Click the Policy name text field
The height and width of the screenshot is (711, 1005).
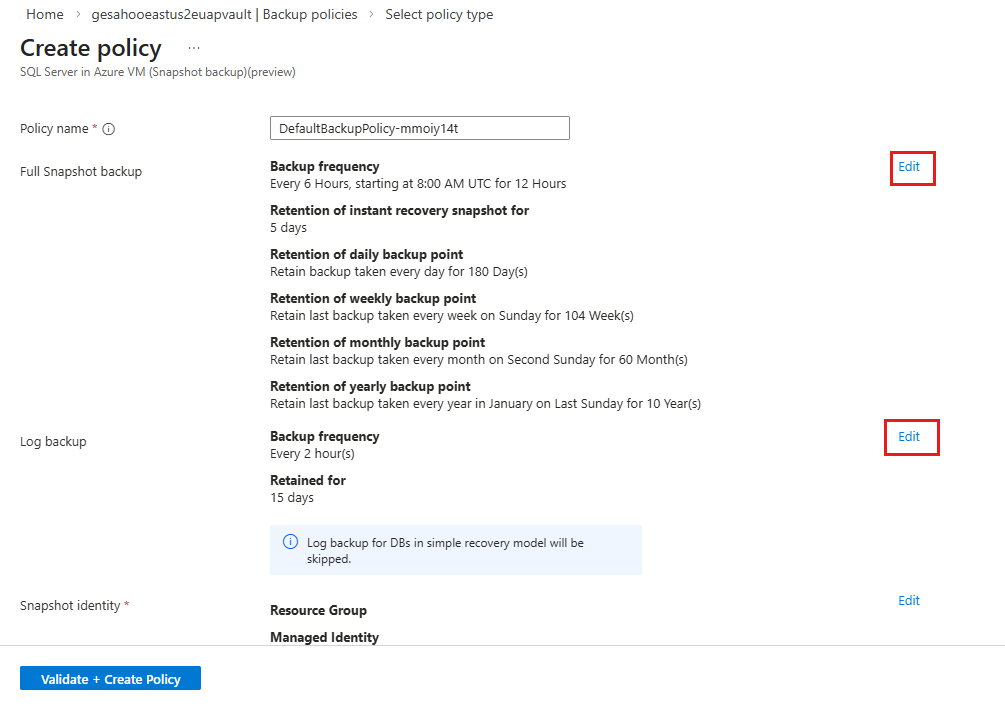[420, 128]
